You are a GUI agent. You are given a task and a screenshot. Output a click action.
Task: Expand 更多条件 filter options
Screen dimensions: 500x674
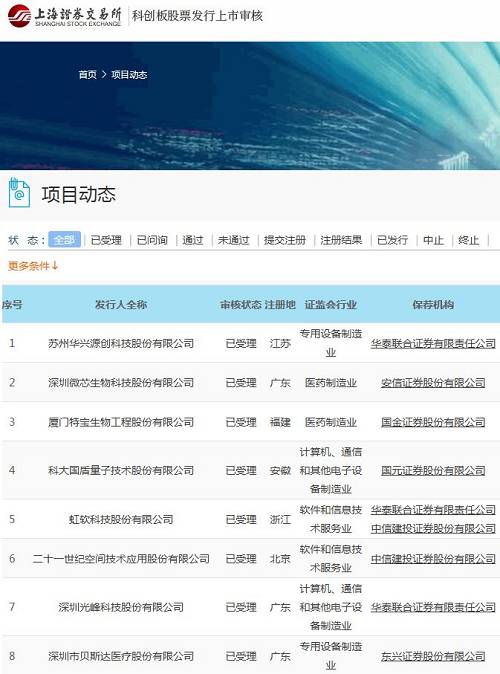click(33, 266)
